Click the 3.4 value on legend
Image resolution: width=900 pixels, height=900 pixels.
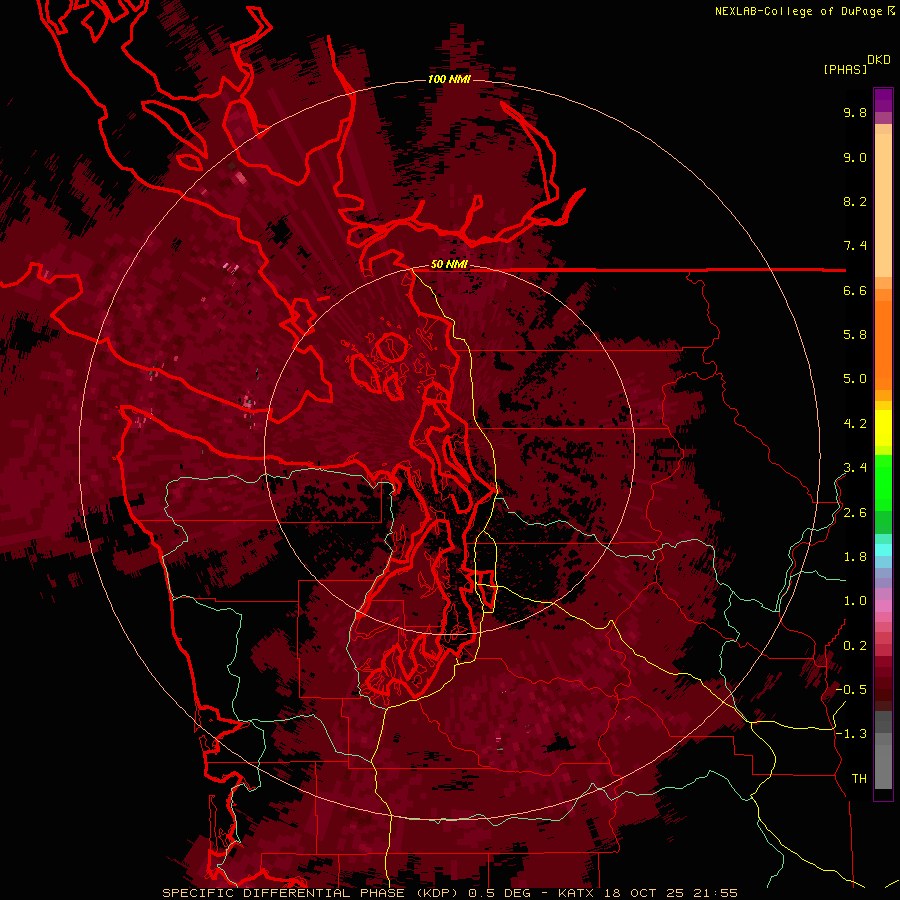855,468
